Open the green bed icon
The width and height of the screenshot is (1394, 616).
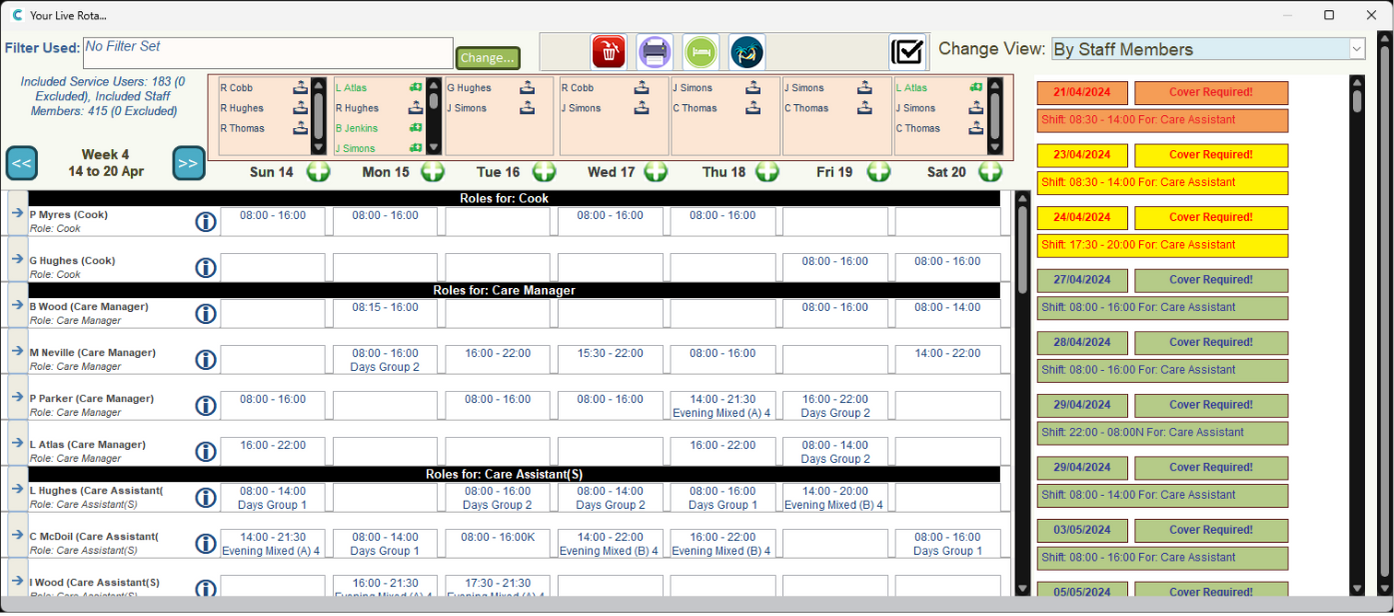[701, 51]
